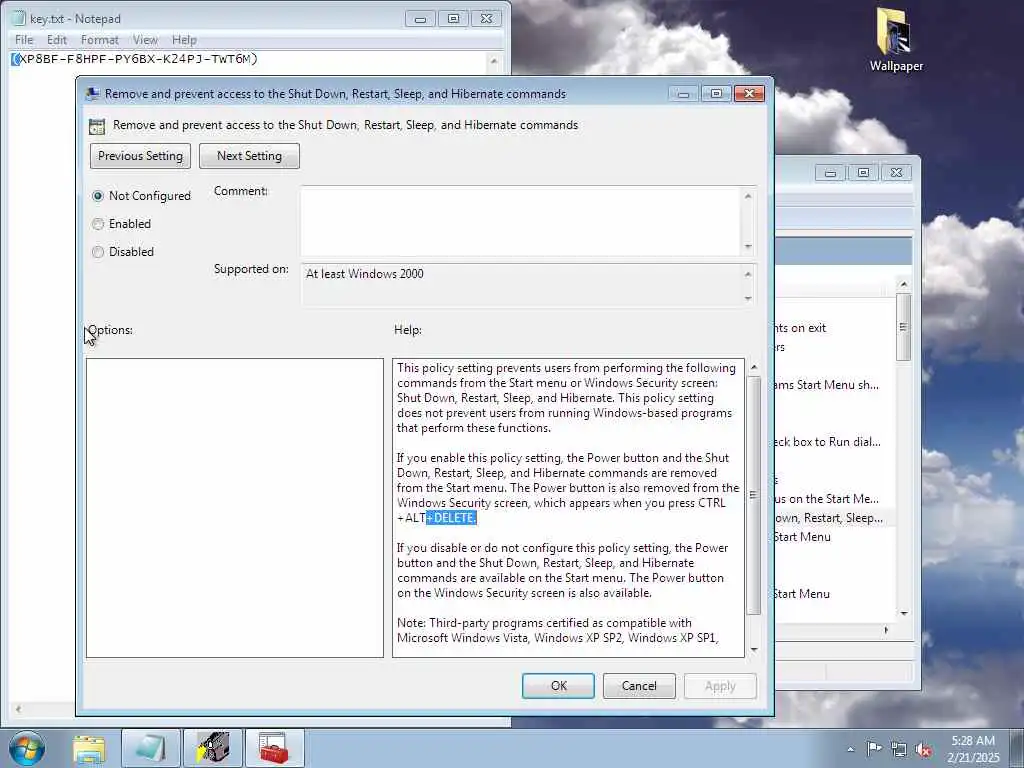Click the Options pane box
Screen dimensions: 1024x768
(x=234, y=507)
